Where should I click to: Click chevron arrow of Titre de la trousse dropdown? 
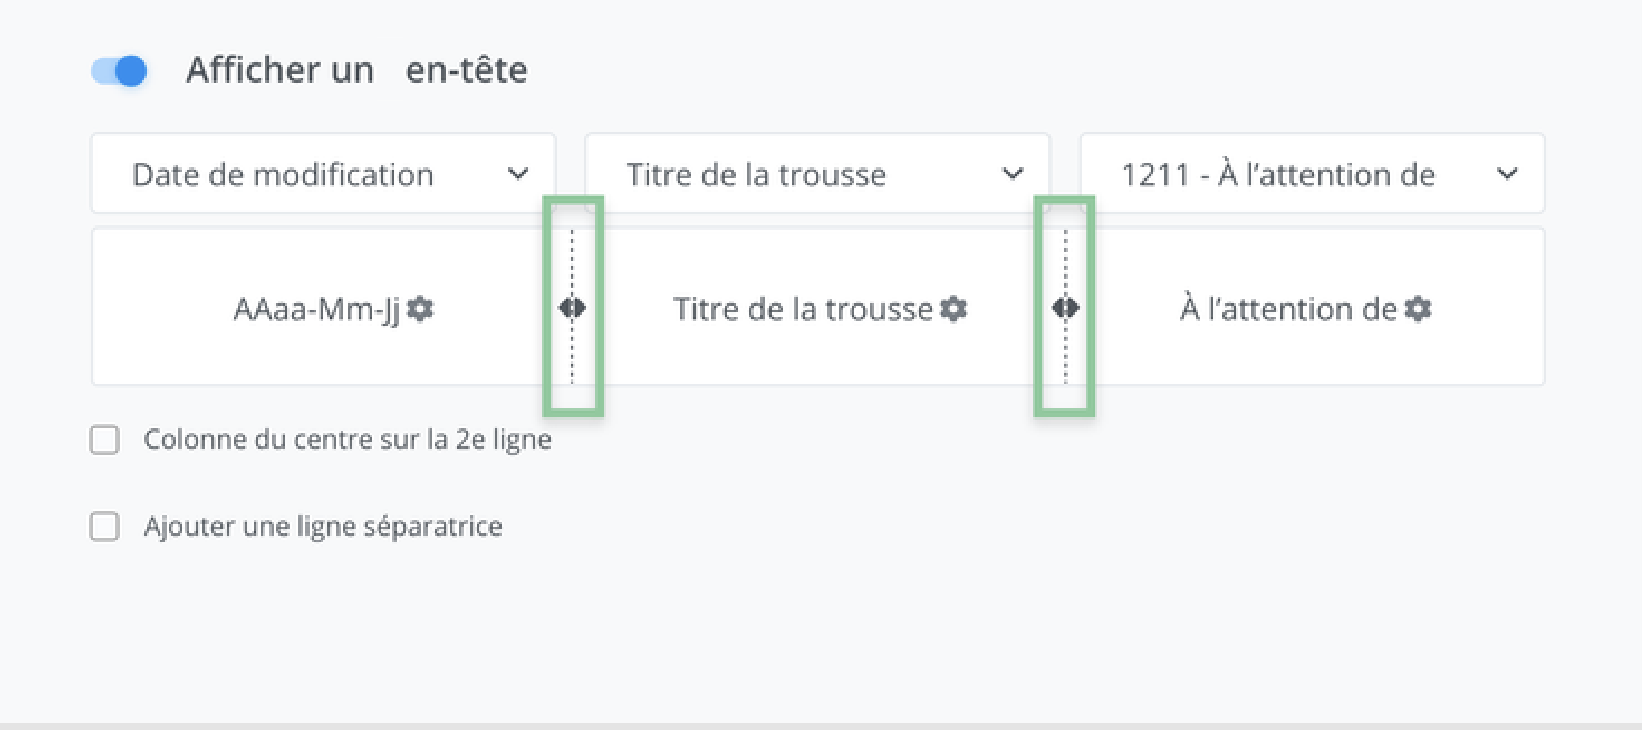[x=1013, y=174]
